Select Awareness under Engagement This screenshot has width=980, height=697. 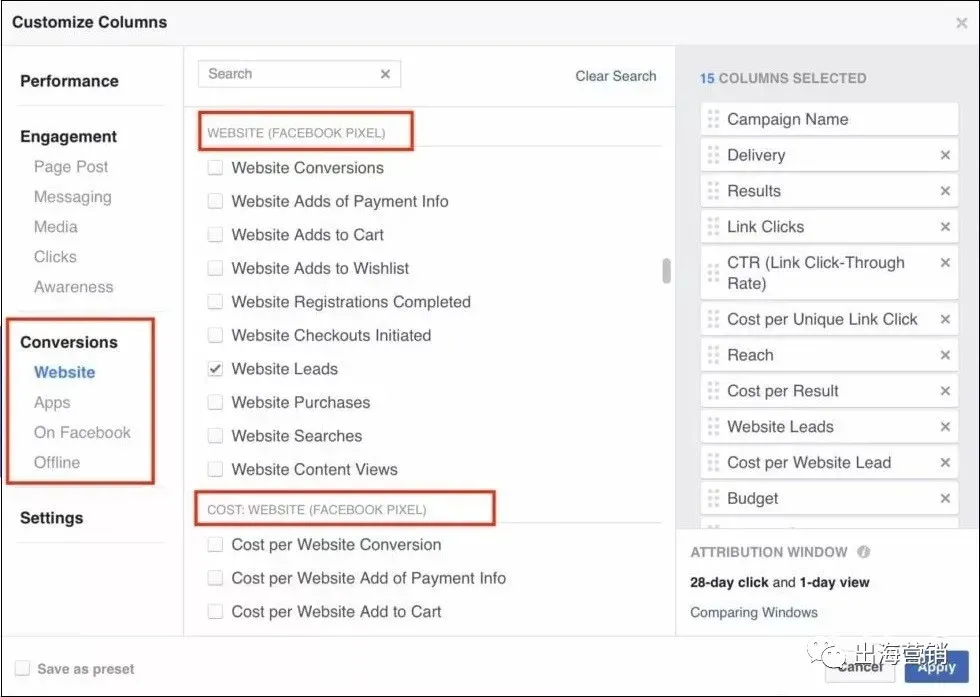click(x=74, y=287)
